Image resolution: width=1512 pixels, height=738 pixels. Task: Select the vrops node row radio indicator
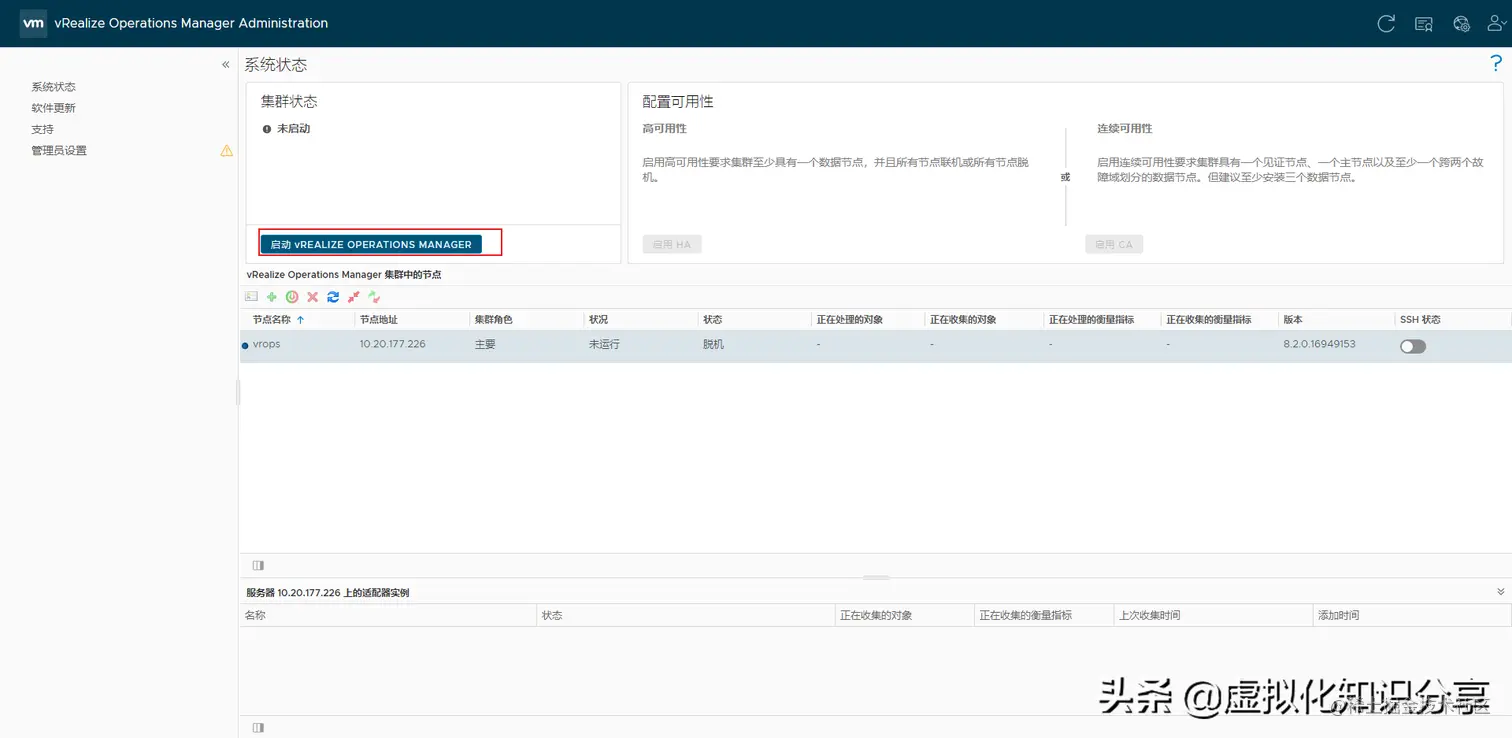click(x=245, y=343)
